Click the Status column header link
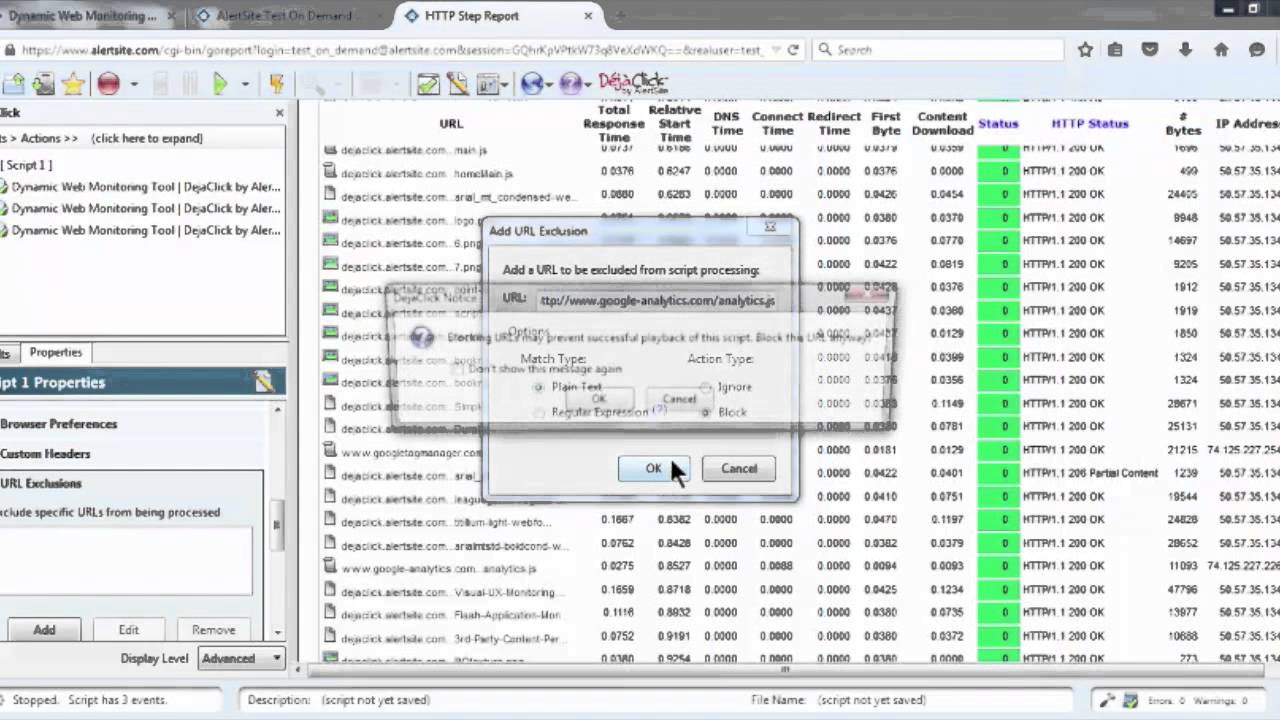Viewport: 1280px width, 720px height. pyautogui.click(x=998, y=124)
